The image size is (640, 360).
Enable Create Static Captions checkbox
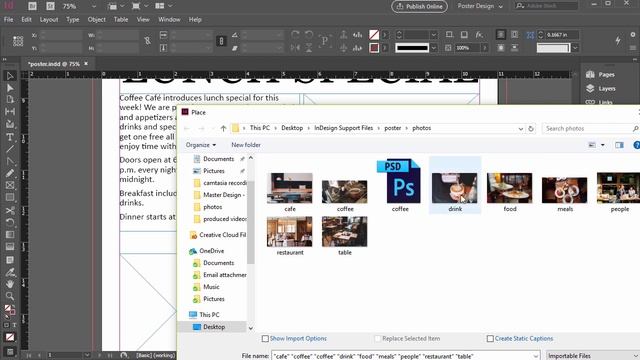click(x=490, y=339)
